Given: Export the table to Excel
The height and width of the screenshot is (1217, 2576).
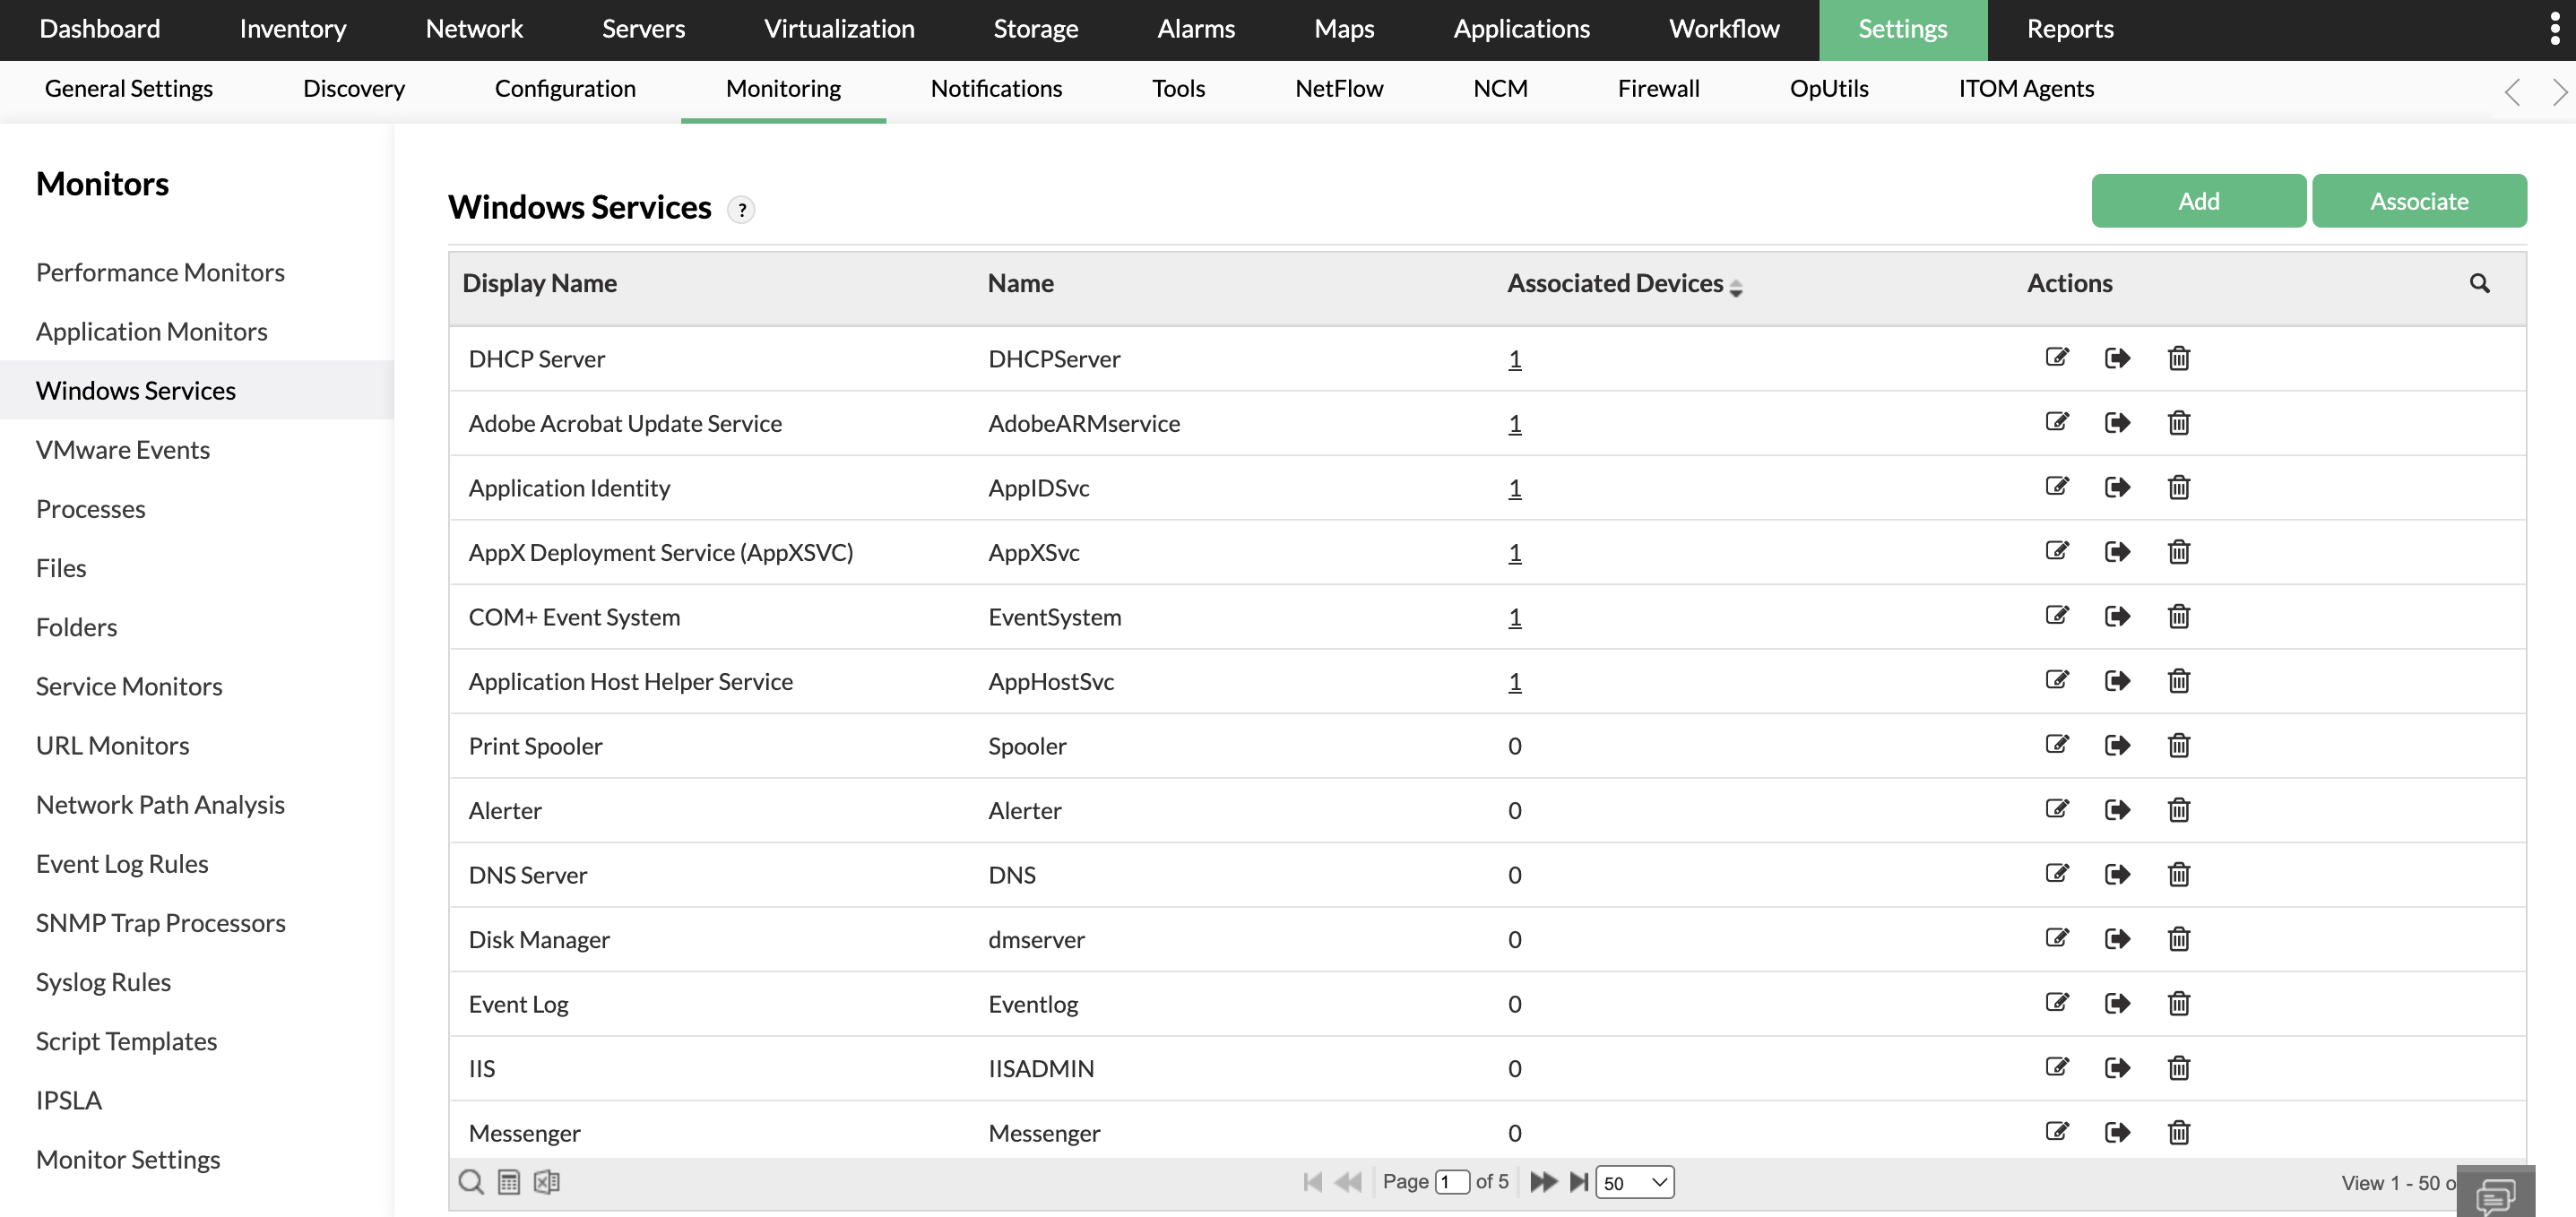Looking at the screenshot, I should coord(546,1181).
